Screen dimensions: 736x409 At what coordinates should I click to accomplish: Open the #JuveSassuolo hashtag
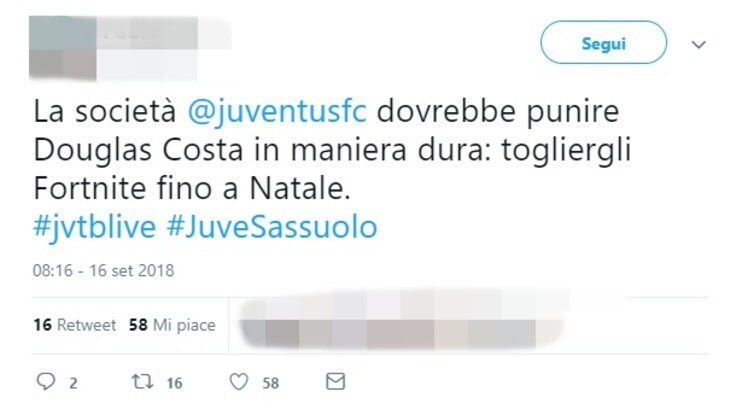coord(272,228)
